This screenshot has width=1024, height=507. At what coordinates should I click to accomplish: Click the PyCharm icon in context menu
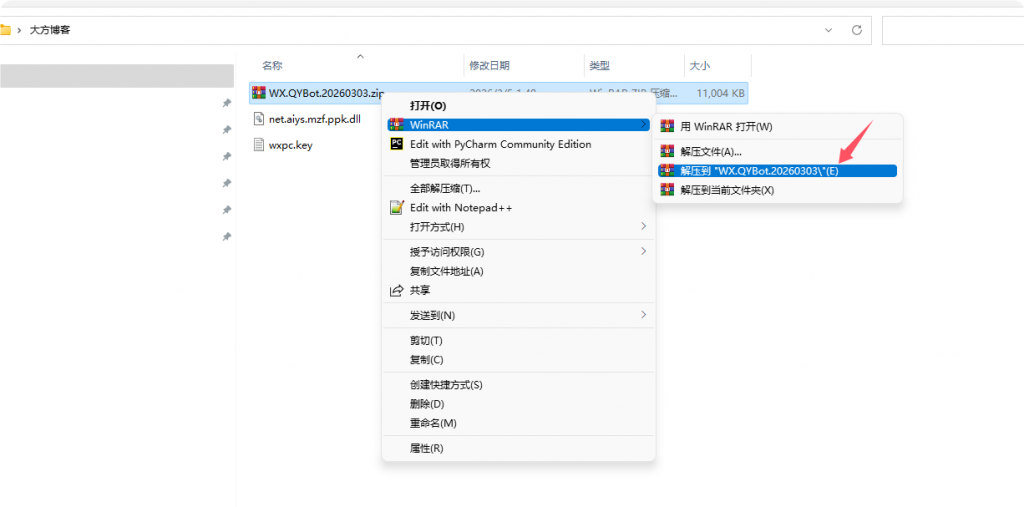coord(396,144)
